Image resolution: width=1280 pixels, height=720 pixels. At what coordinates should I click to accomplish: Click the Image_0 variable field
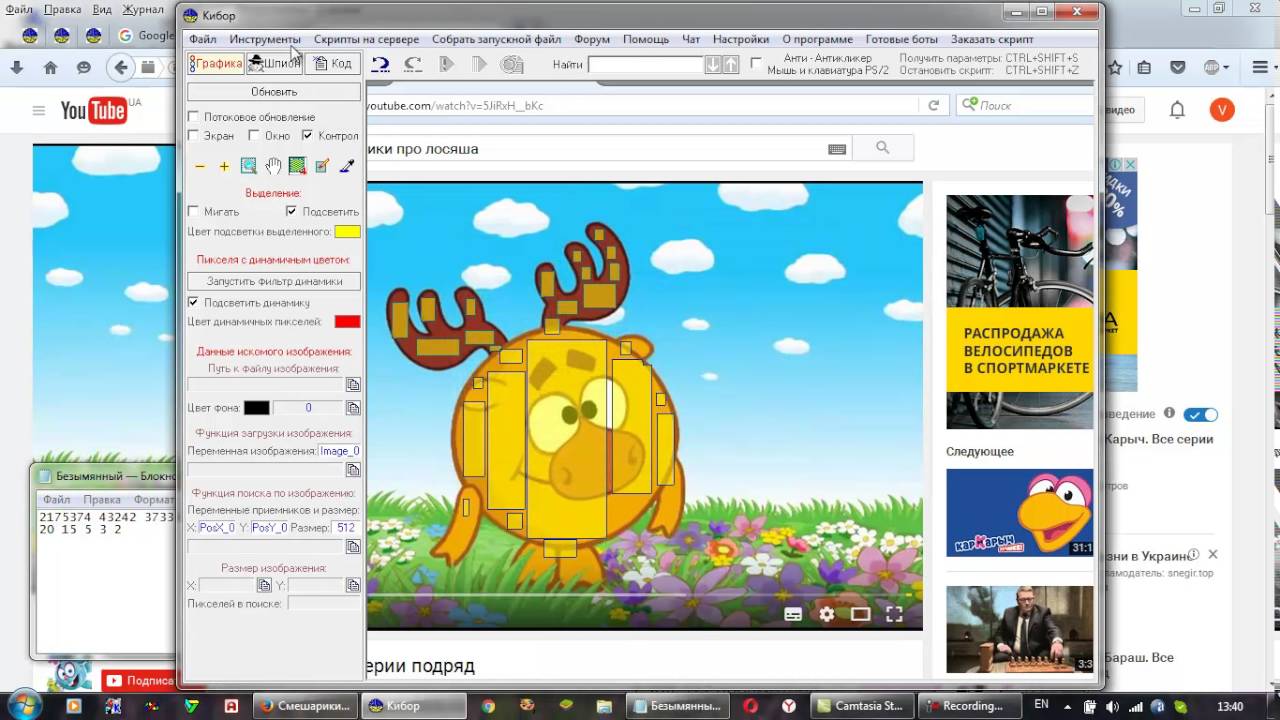[340, 451]
